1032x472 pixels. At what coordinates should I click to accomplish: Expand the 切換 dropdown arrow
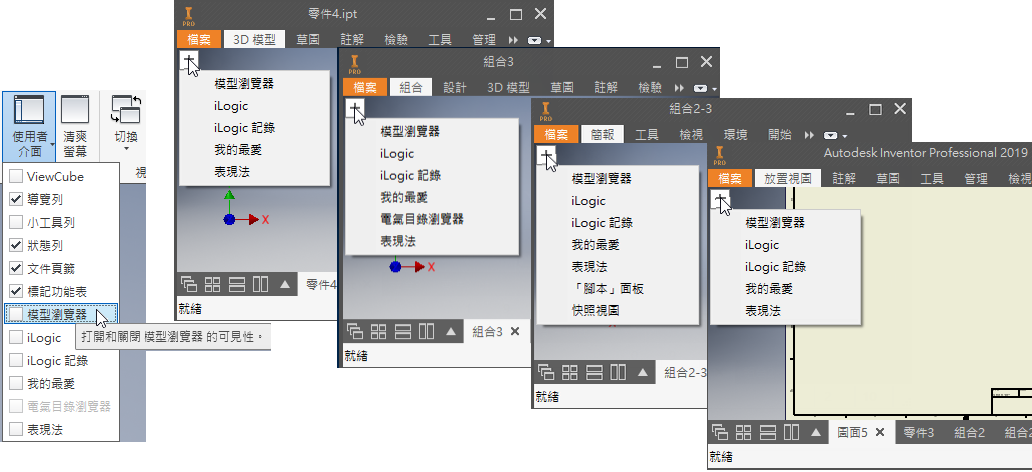coord(126,151)
